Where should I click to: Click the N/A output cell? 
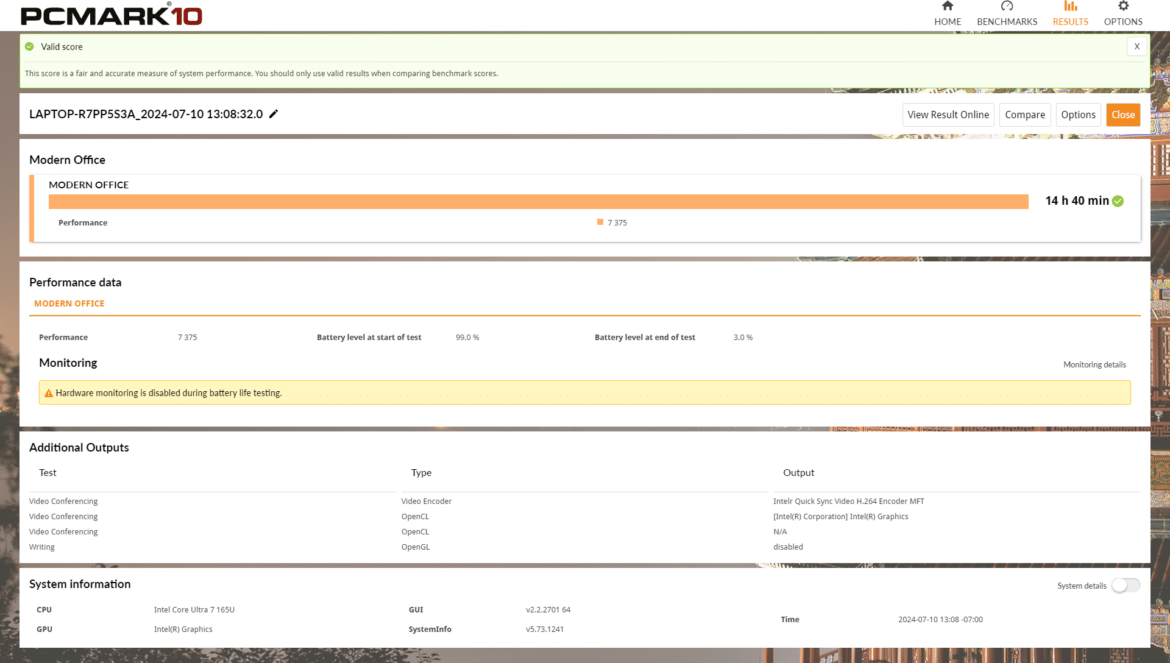[x=780, y=532]
